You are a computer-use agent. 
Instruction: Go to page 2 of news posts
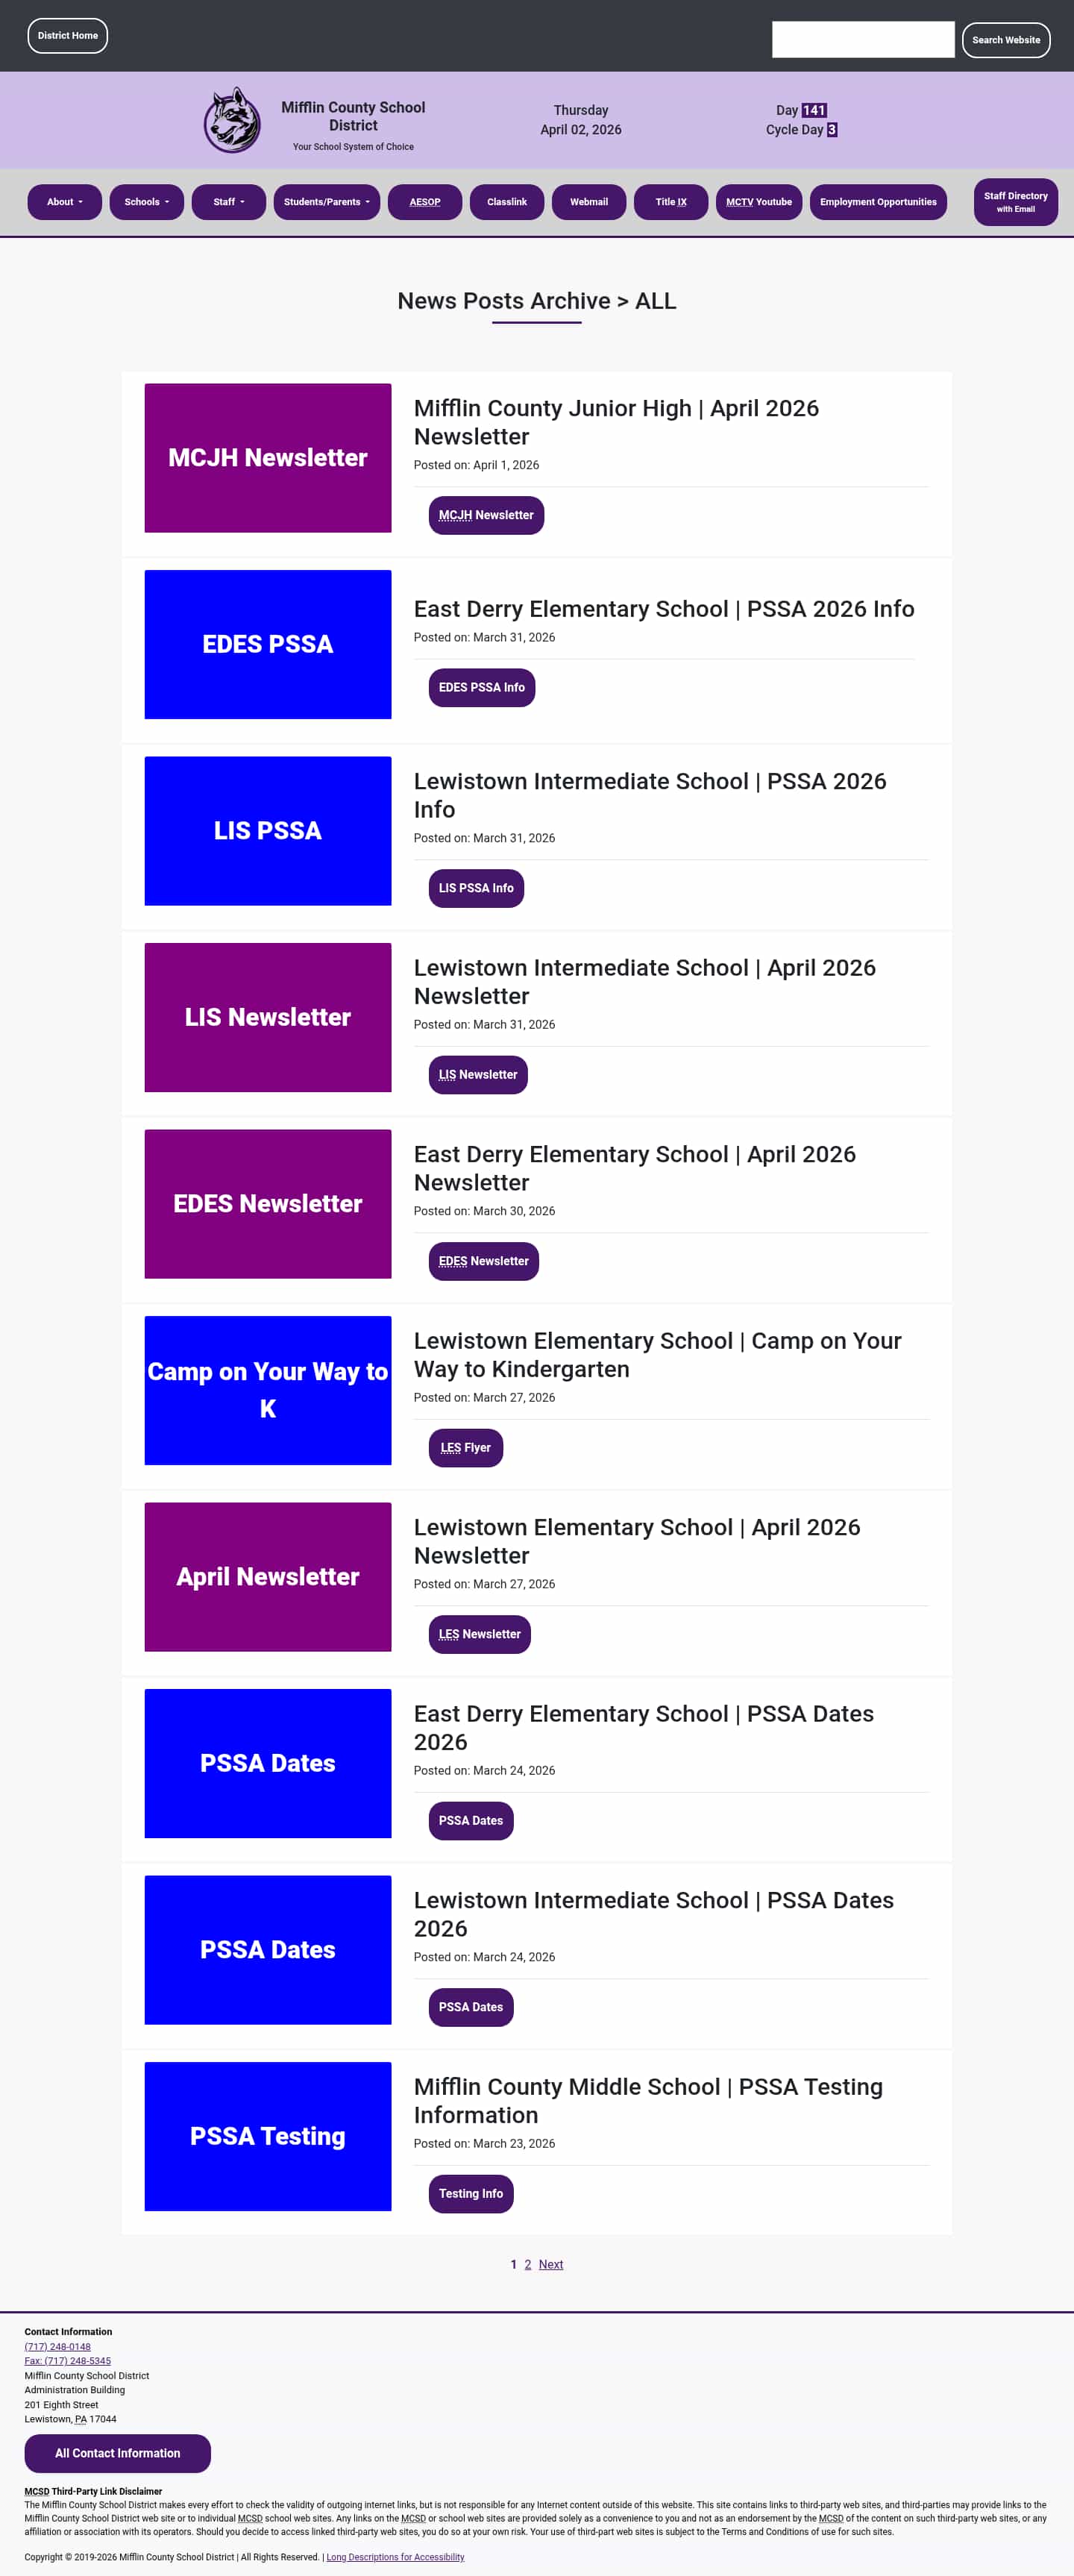528,2264
